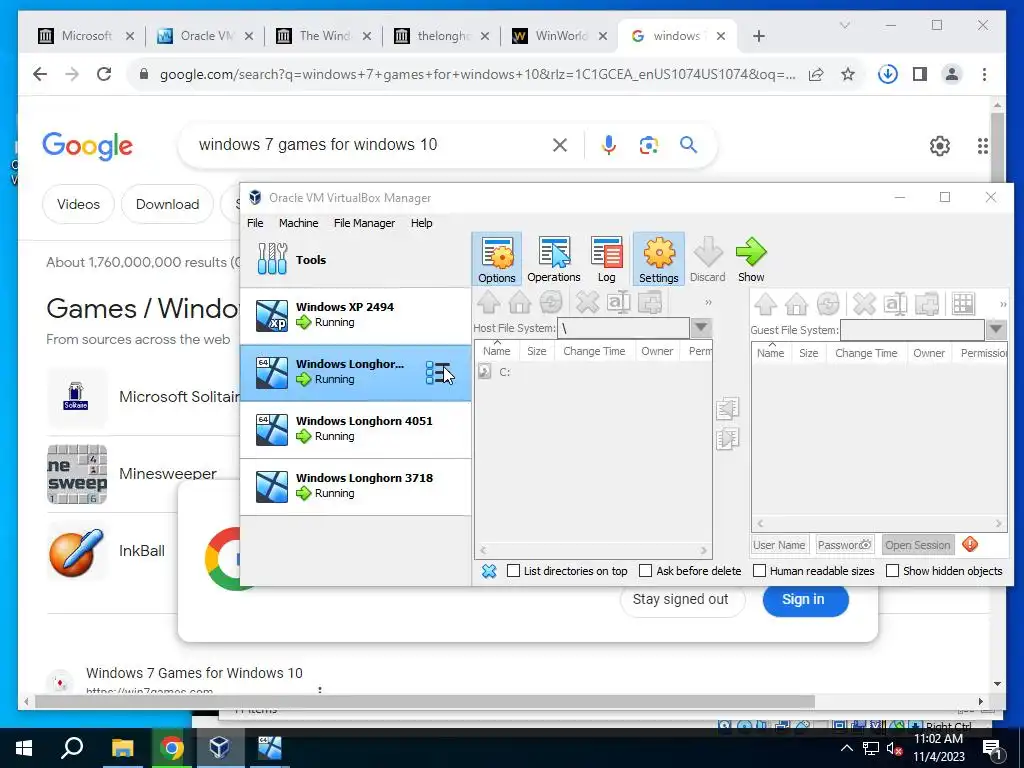
Task: Open File Explorer from the taskbar
Action: click(122, 748)
